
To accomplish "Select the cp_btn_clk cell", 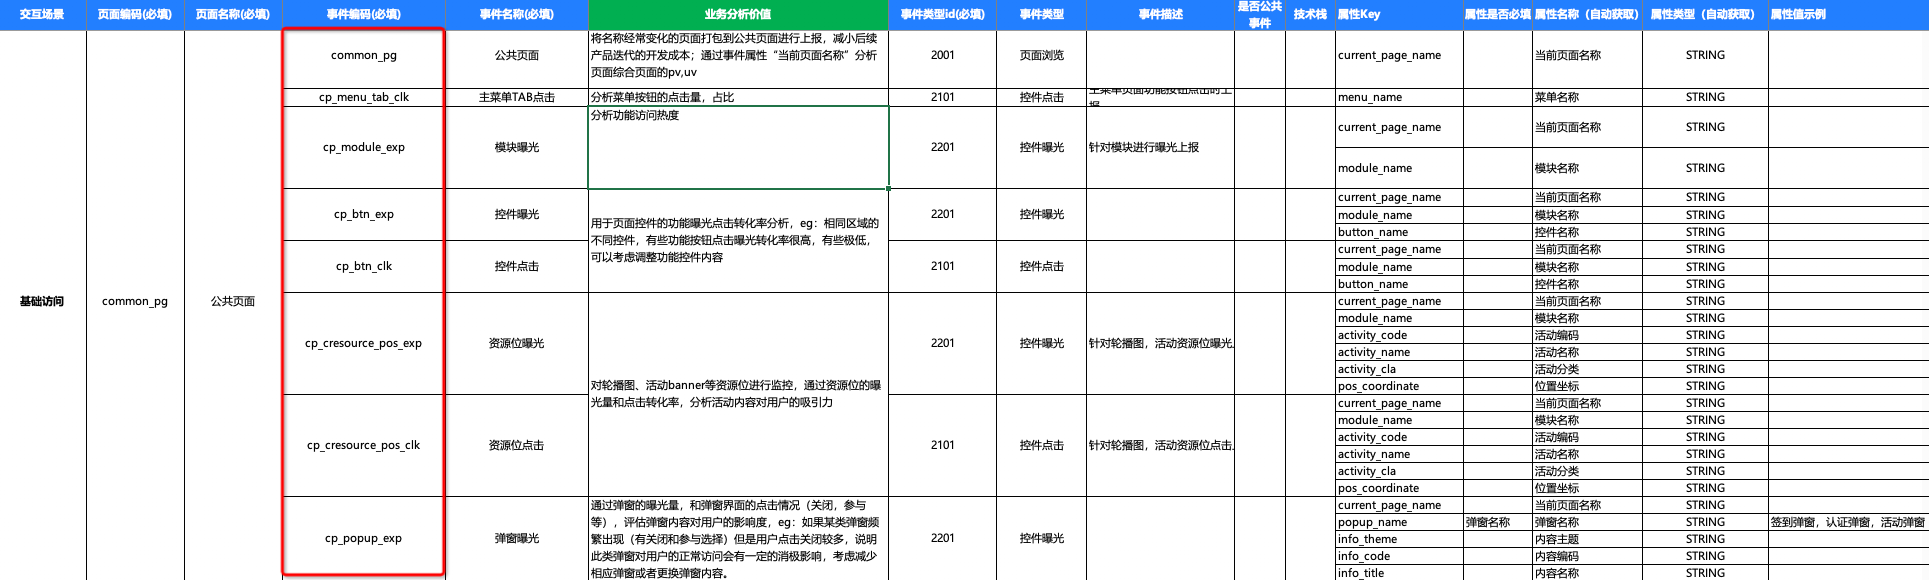I will tap(364, 266).
